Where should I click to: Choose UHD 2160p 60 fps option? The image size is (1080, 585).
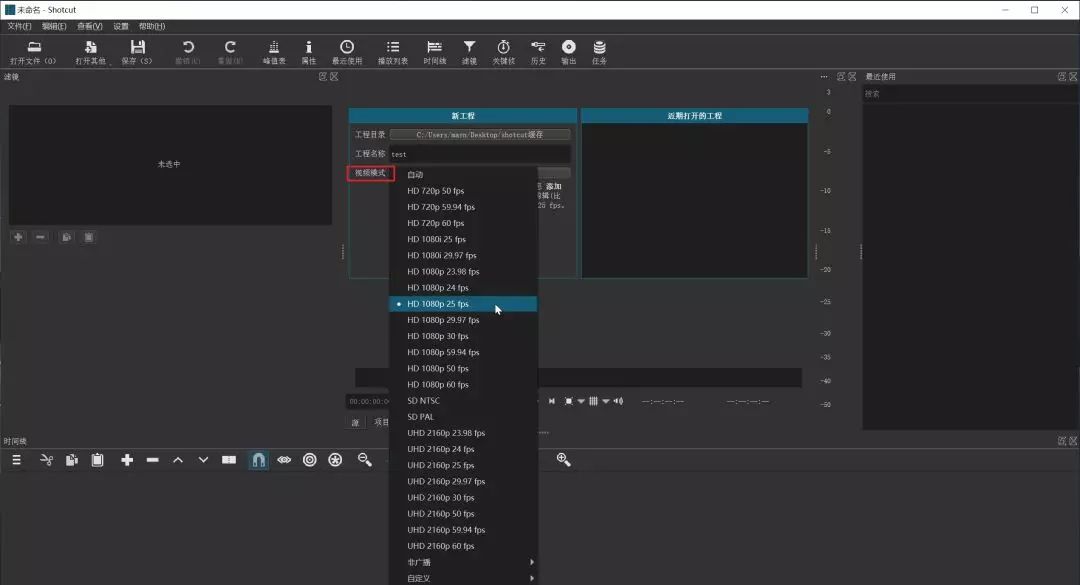coord(463,546)
